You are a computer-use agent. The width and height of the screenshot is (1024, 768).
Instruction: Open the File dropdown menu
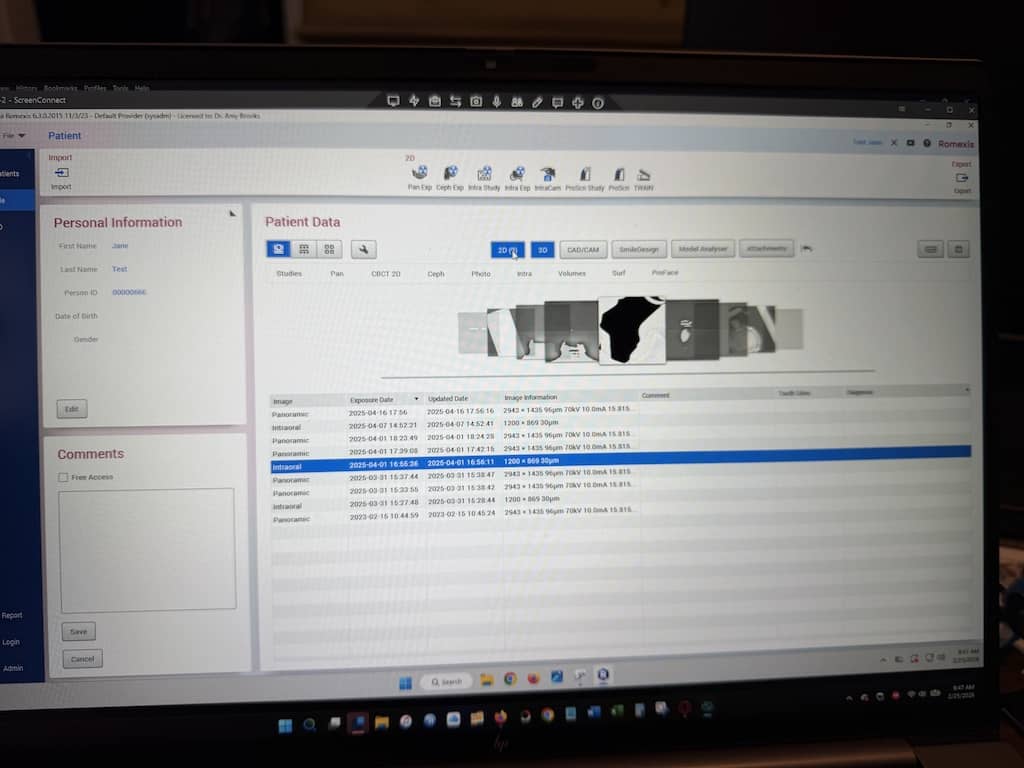click(x=14, y=135)
